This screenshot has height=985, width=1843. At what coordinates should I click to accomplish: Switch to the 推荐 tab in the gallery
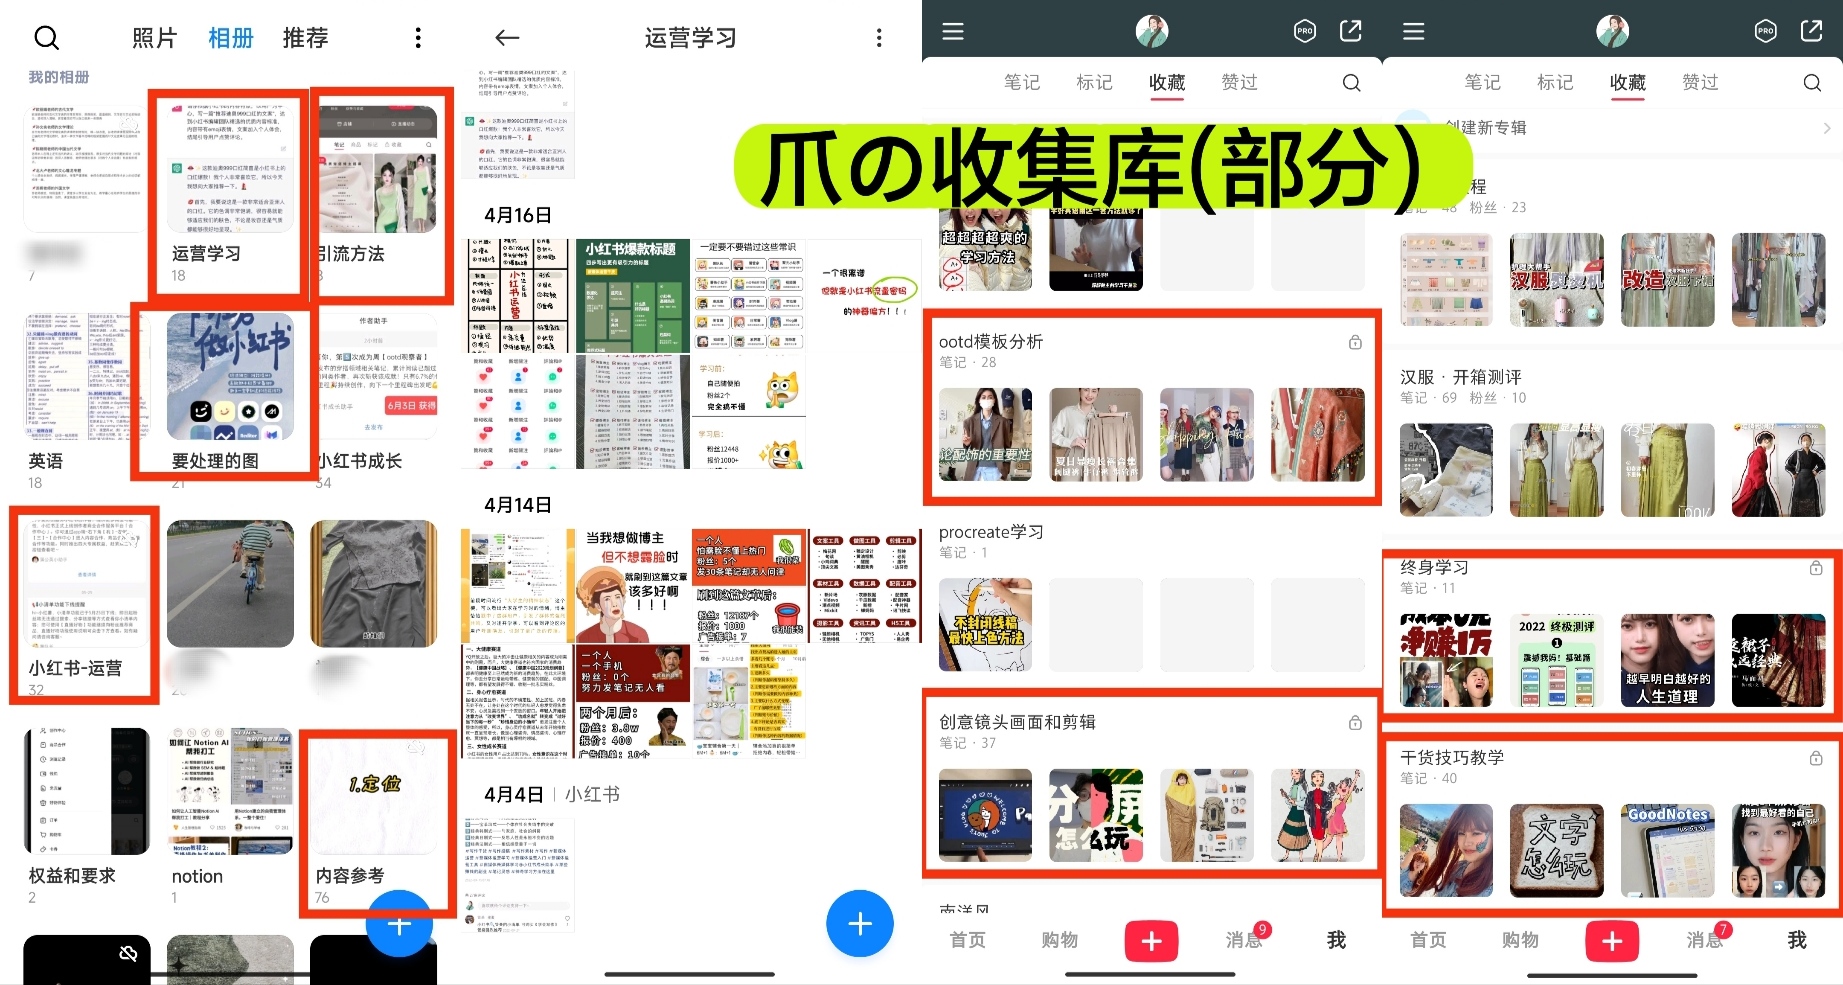pyautogui.click(x=306, y=38)
